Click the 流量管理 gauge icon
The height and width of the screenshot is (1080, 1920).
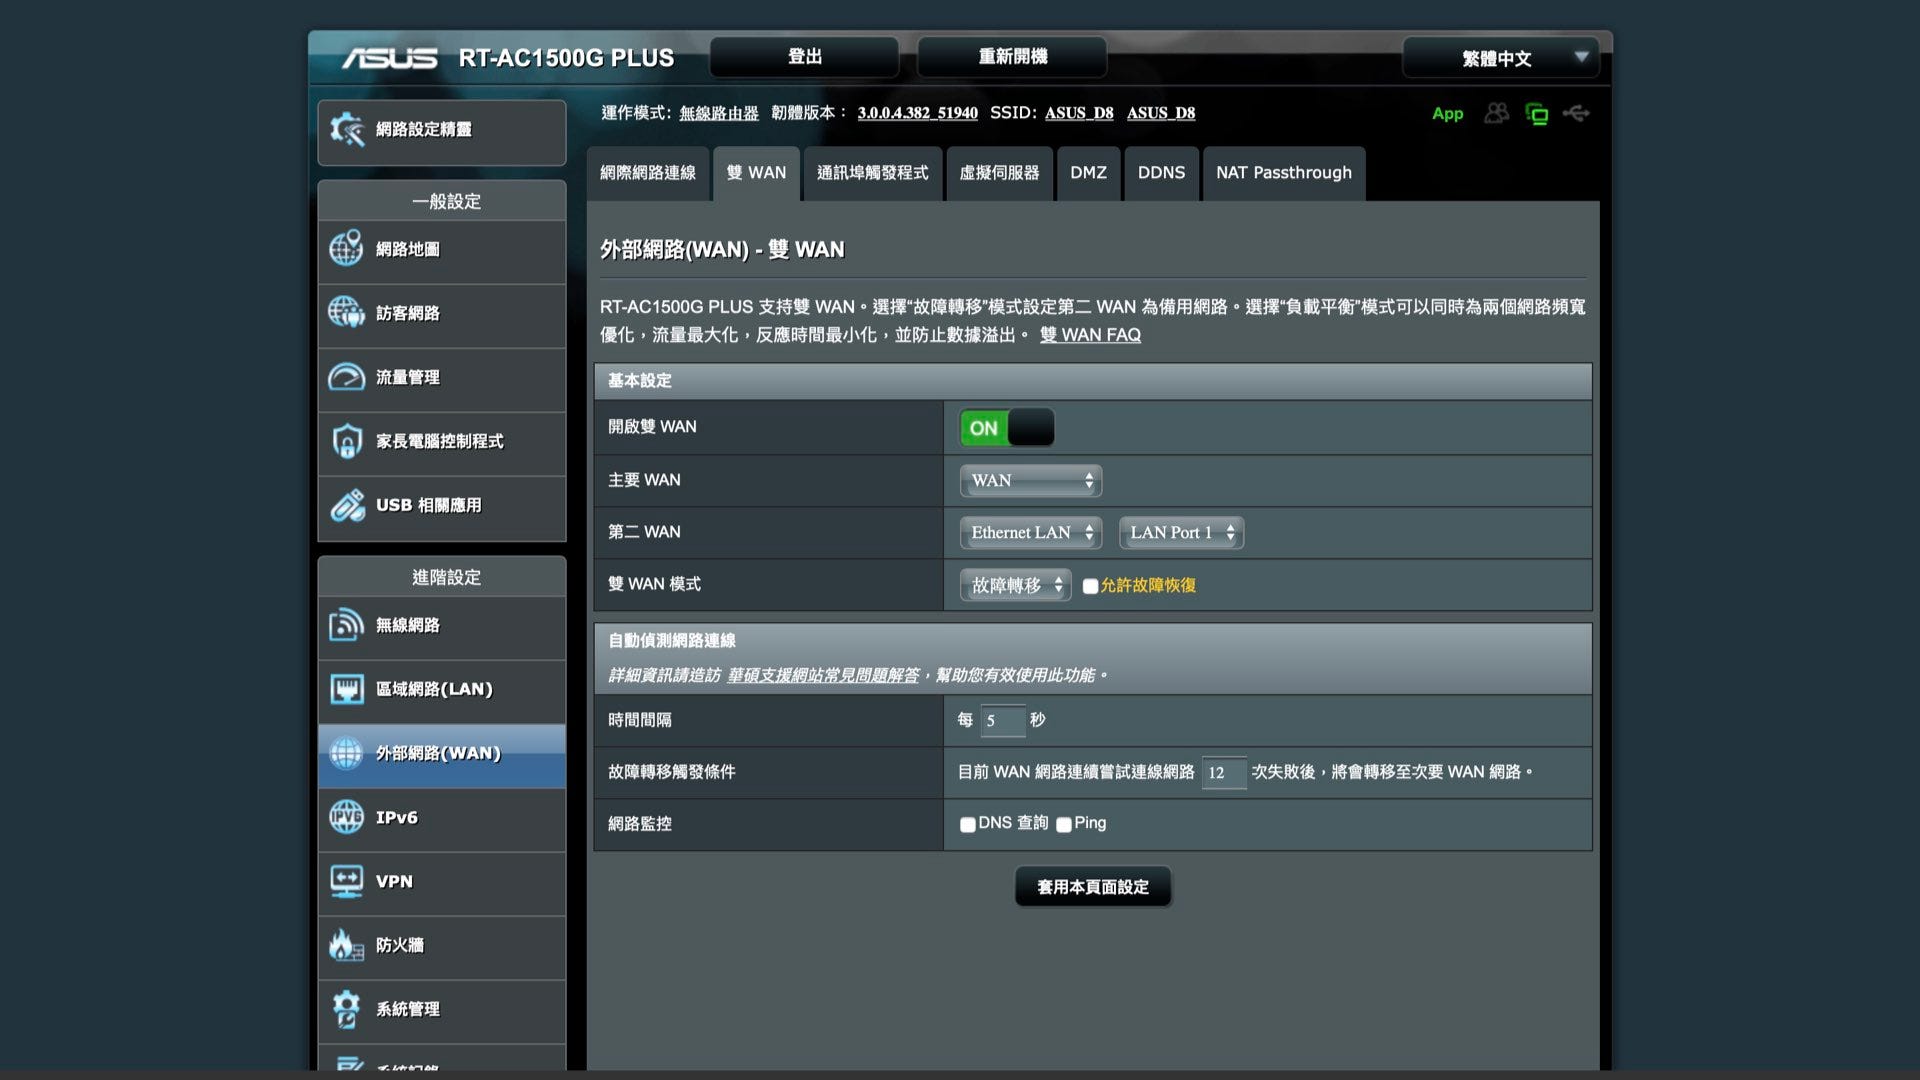click(346, 377)
